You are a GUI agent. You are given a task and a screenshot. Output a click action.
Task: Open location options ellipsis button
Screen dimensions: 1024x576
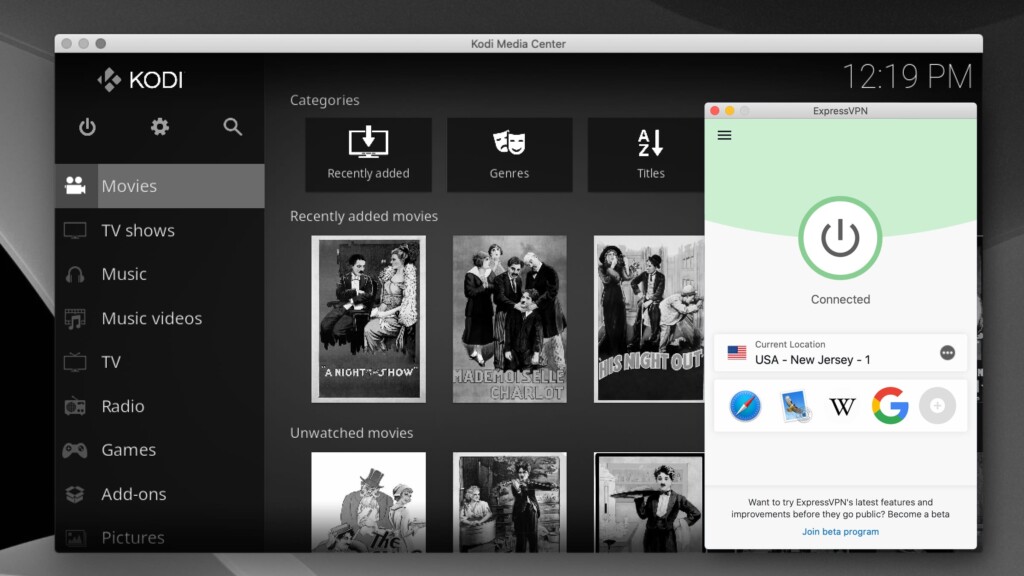(948, 353)
